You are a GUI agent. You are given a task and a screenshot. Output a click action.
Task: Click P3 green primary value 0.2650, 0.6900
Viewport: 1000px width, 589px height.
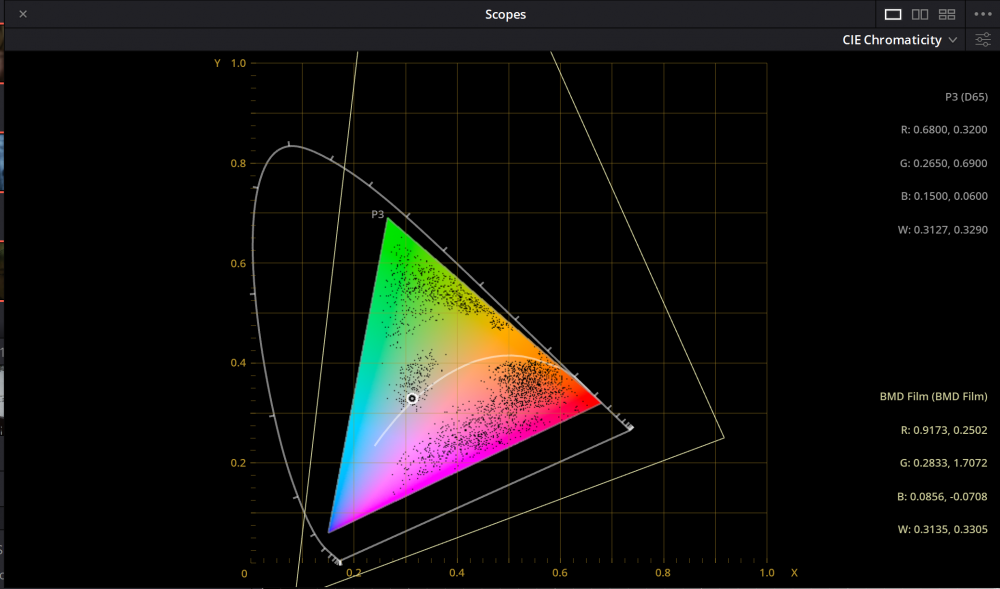tap(944, 163)
